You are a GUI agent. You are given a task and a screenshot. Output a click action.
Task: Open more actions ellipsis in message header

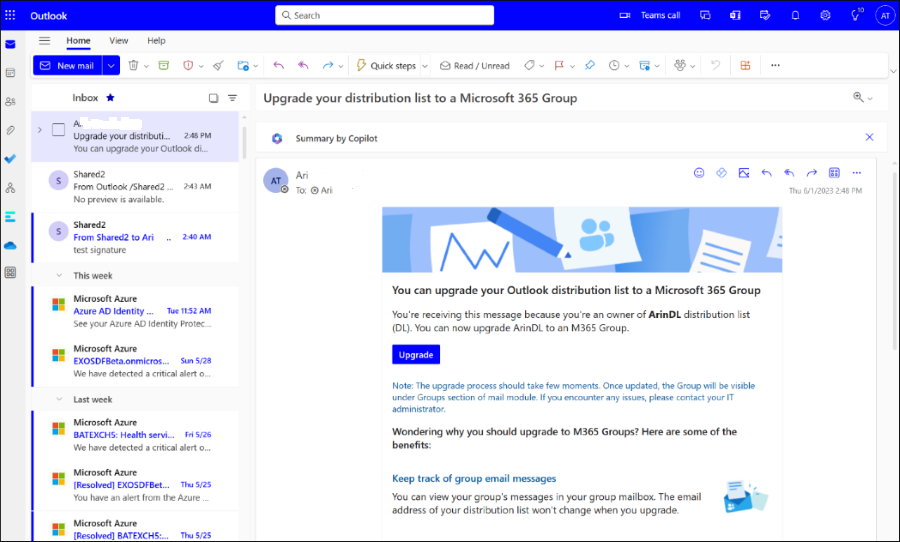pos(856,173)
